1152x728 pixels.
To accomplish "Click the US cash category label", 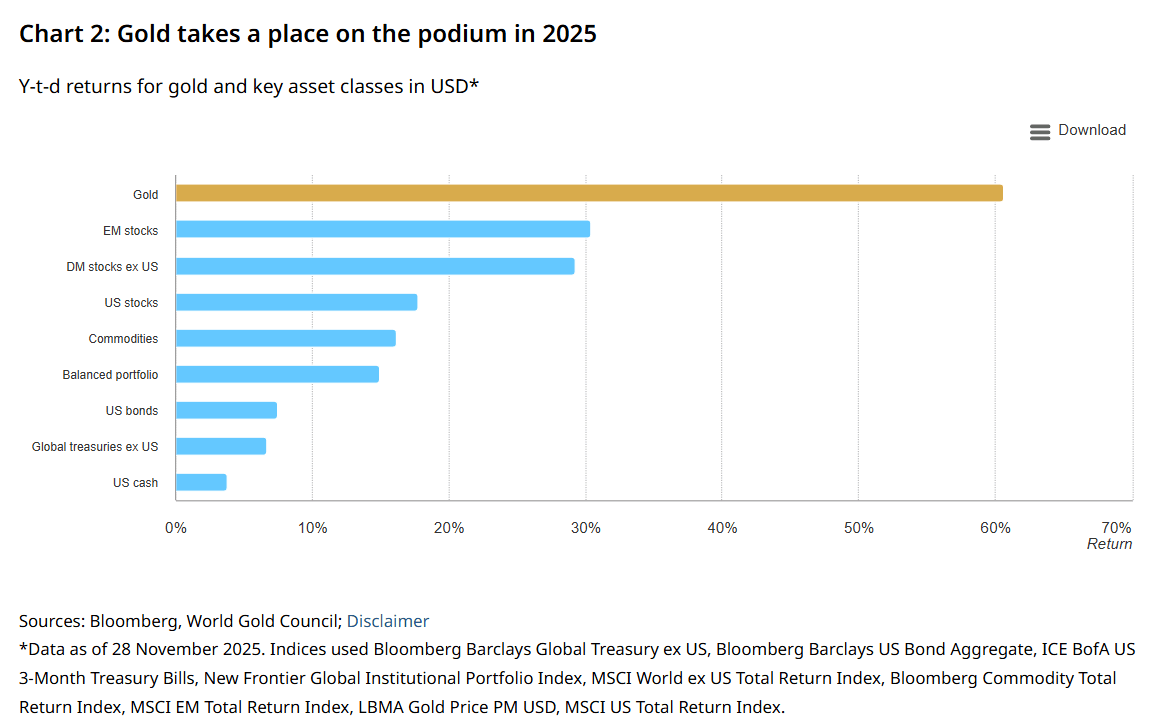I will coord(135,483).
